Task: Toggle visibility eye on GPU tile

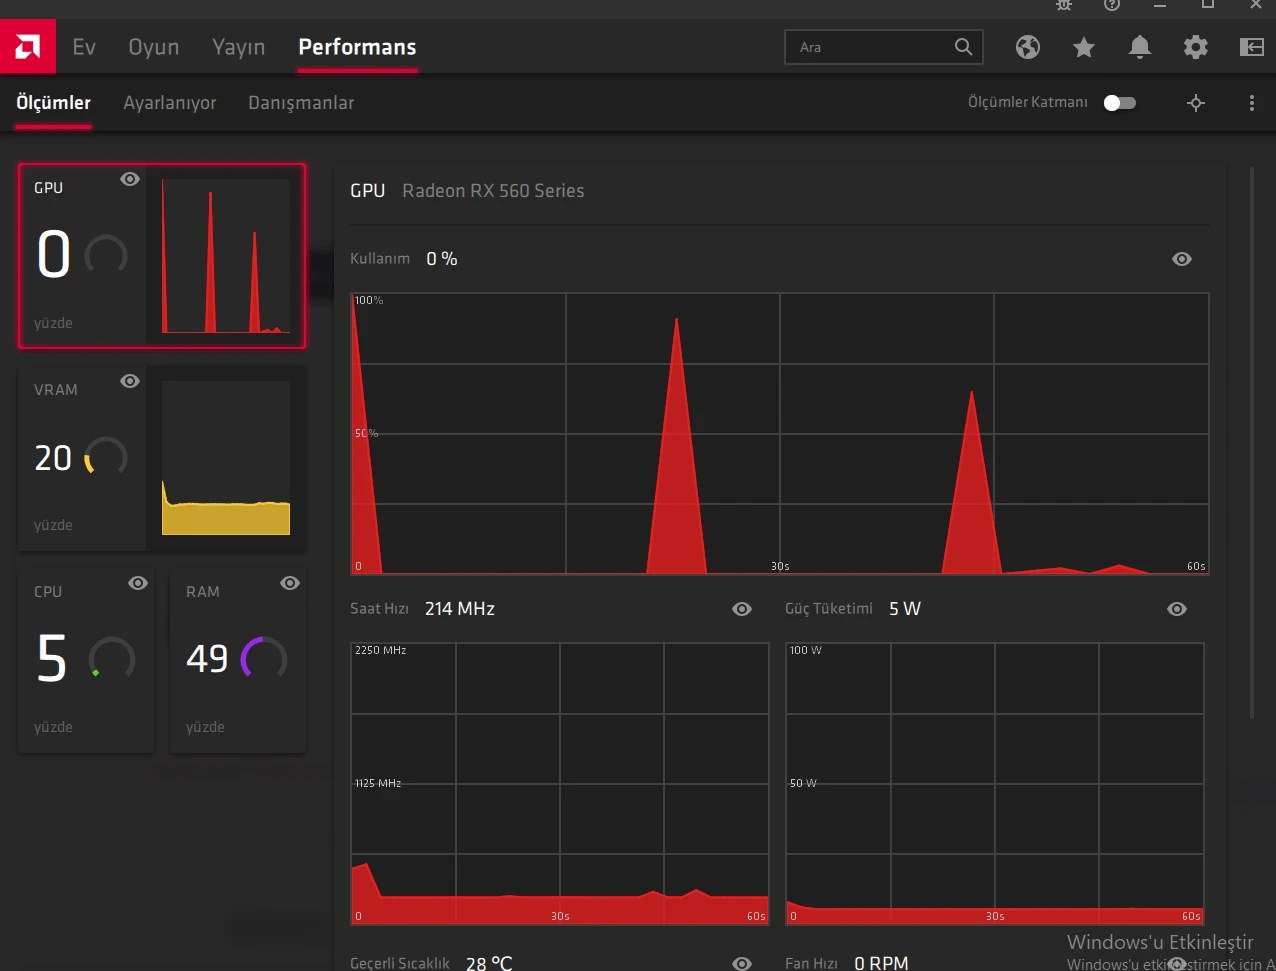Action: click(130, 179)
